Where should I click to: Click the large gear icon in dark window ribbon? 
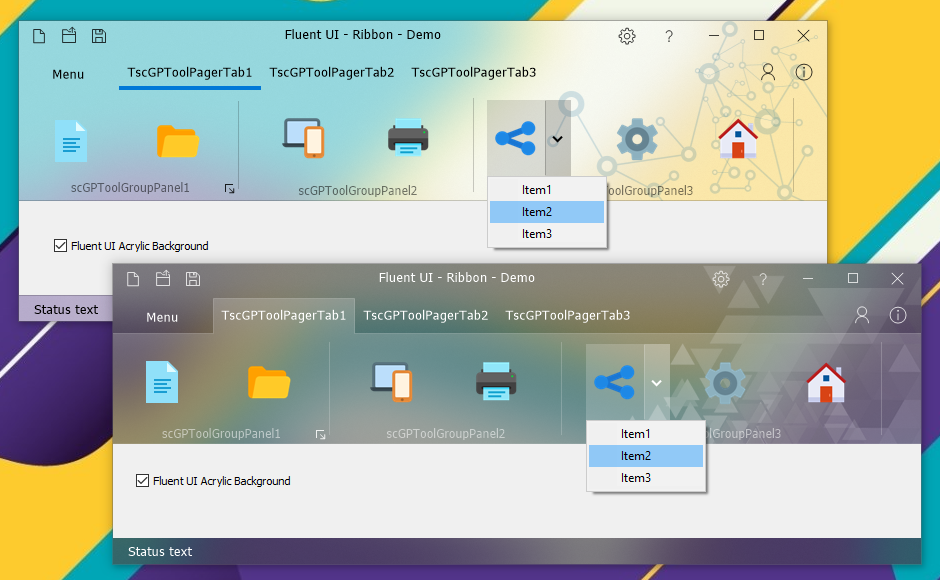[725, 383]
